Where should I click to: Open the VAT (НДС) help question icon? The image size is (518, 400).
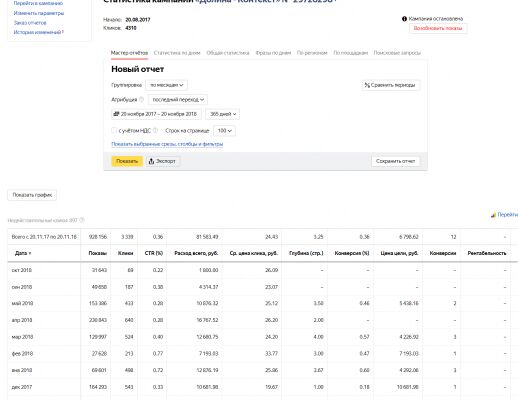point(155,130)
